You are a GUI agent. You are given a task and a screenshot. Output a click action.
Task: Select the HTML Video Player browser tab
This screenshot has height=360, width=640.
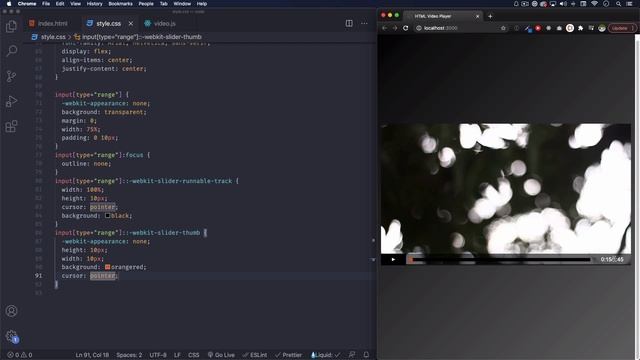click(443, 16)
